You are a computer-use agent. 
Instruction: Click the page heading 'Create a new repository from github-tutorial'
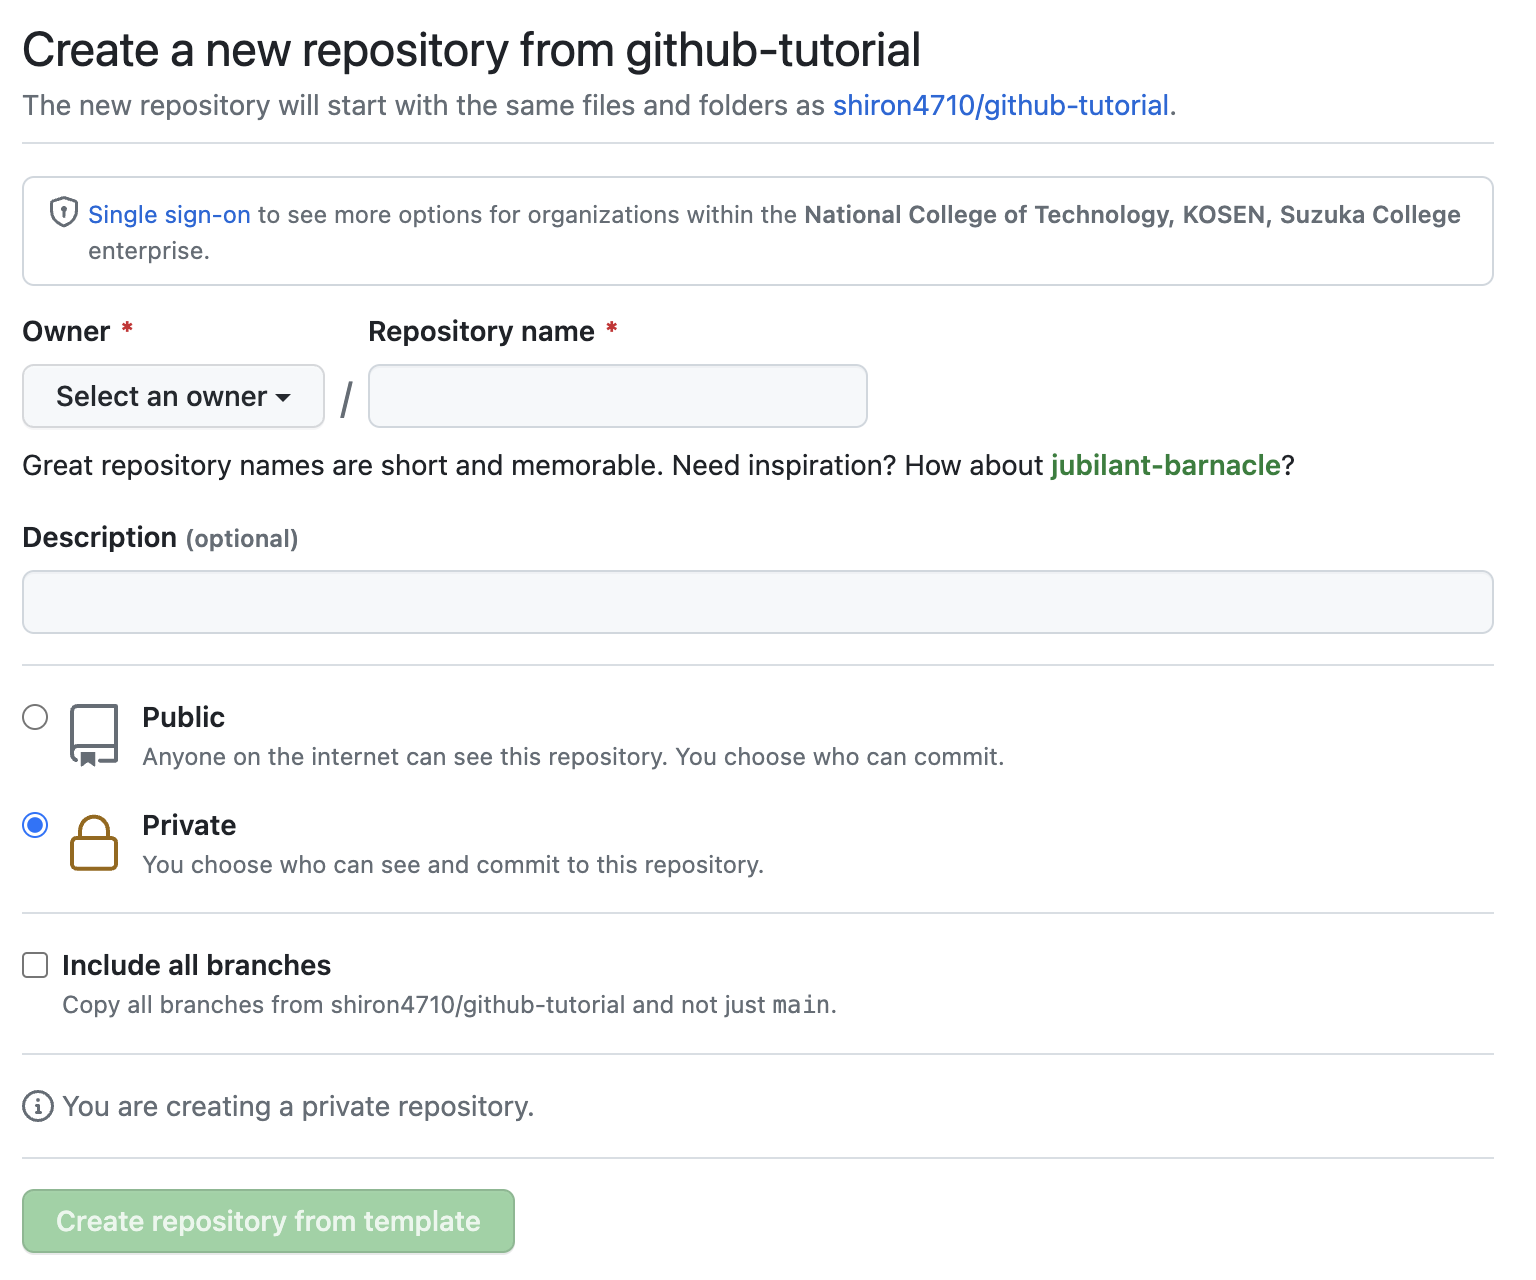pos(471,50)
